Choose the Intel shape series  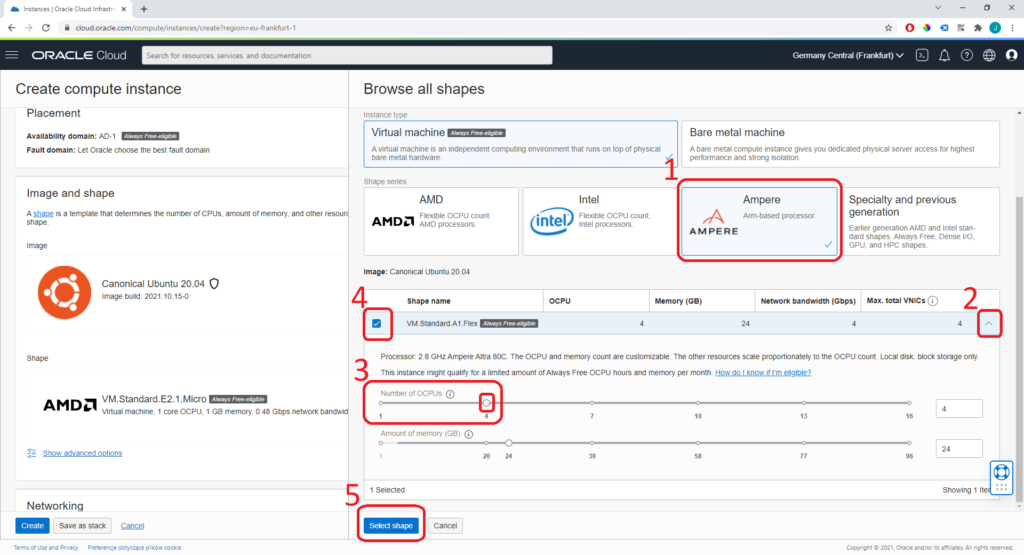(x=600, y=221)
